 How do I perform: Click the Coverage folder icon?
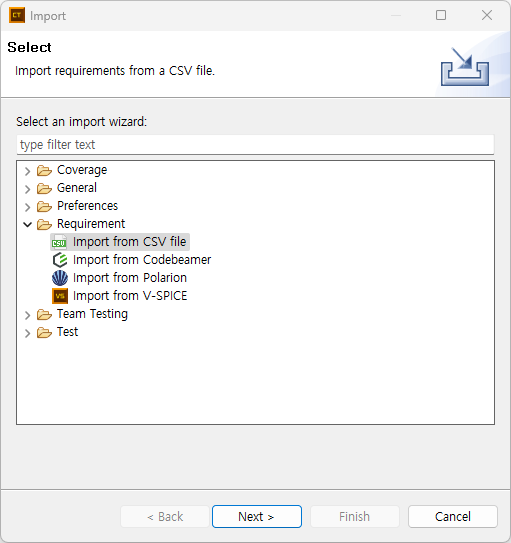coord(44,170)
